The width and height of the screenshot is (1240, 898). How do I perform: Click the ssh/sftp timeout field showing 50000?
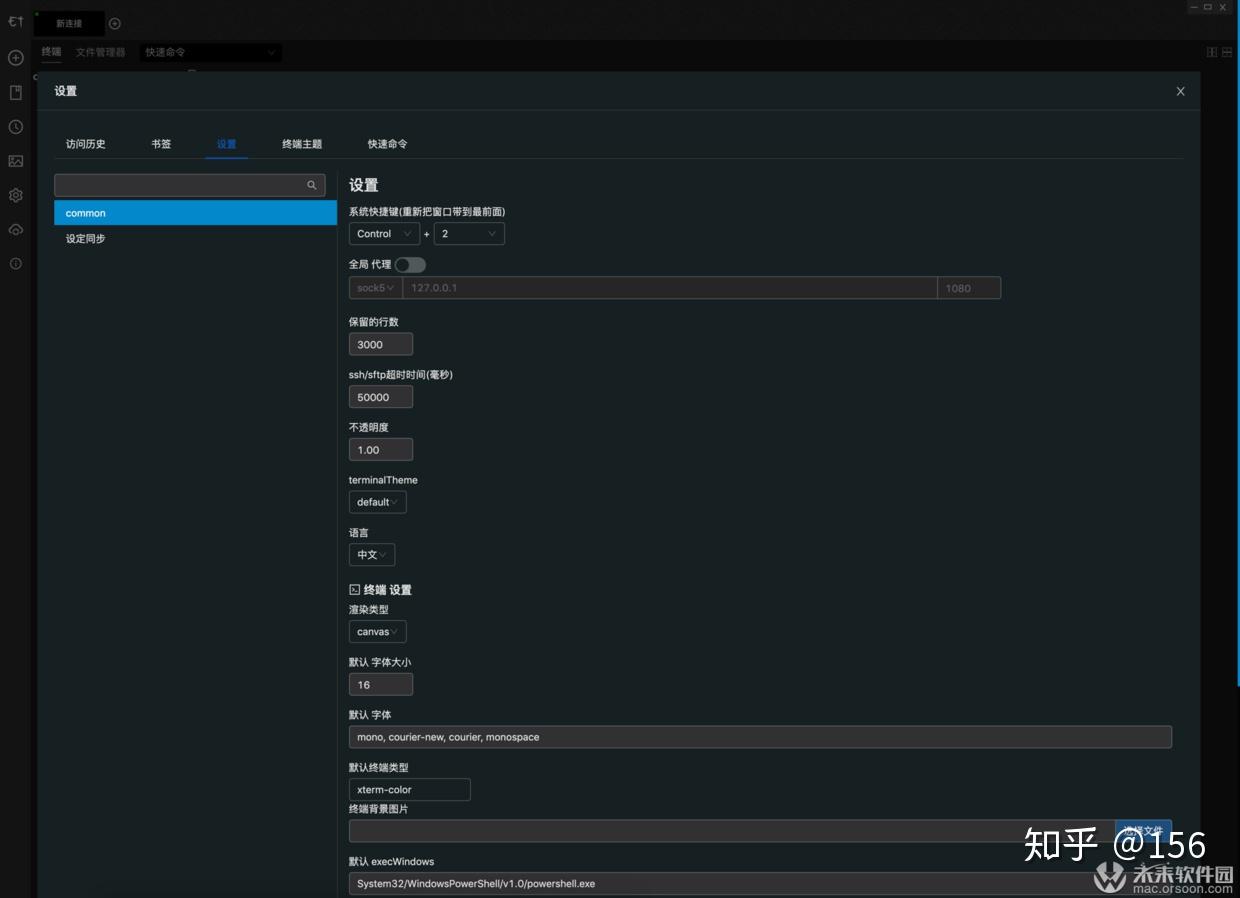[x=381, y=397]
